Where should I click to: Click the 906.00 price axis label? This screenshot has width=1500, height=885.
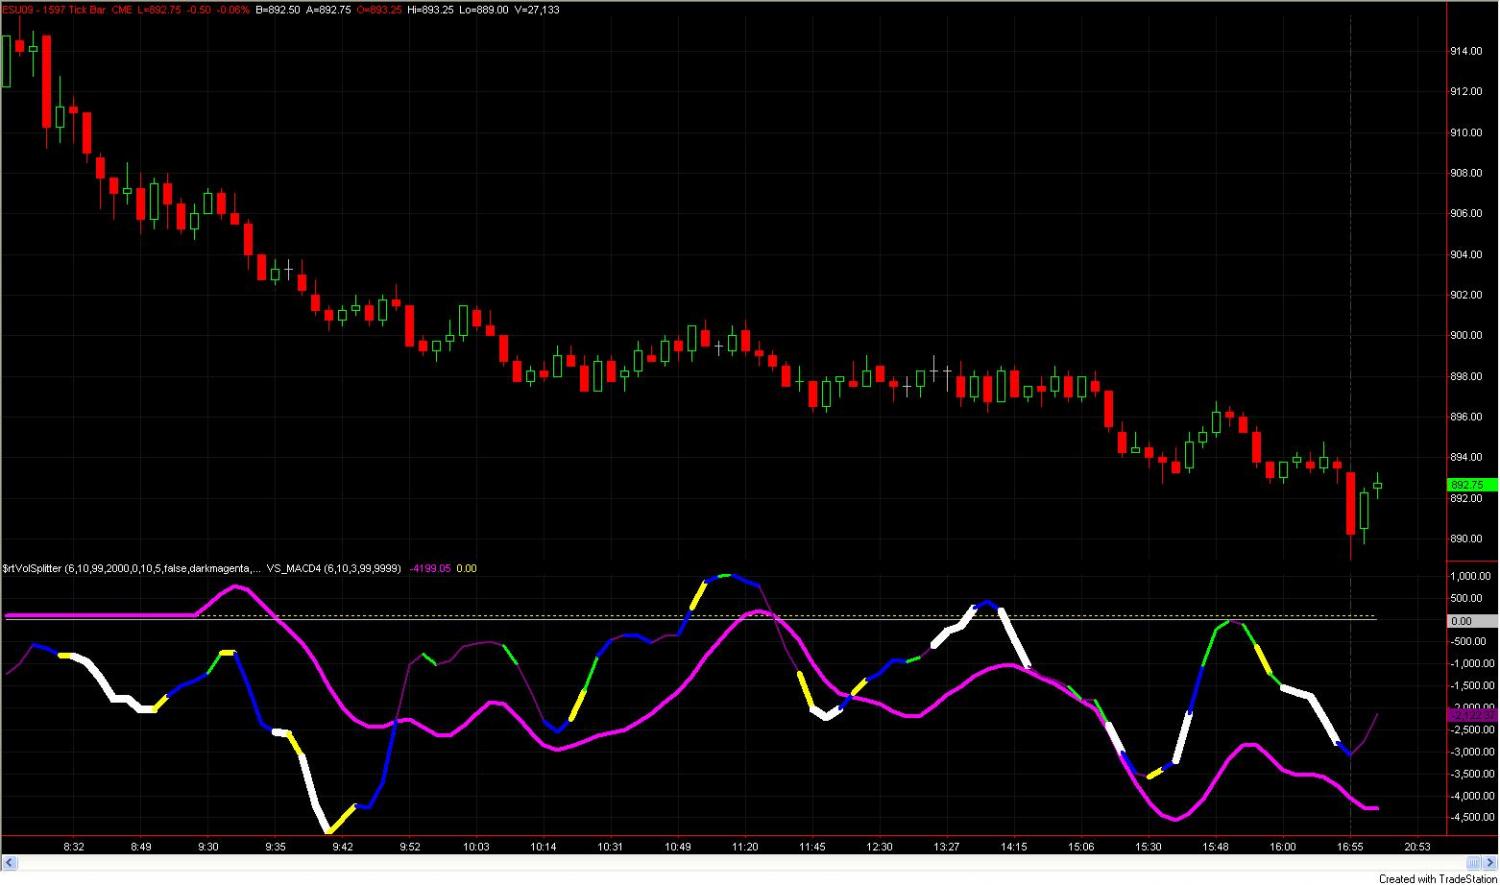(x=1466, y=214)
